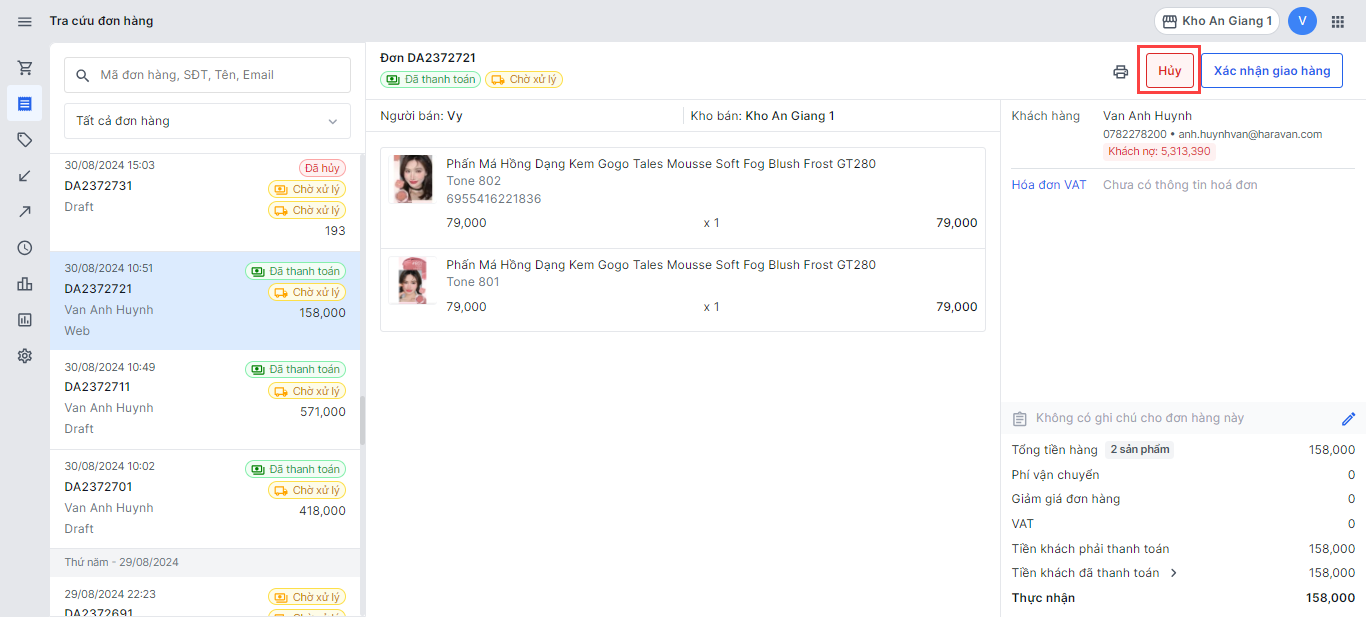Click the customer email anh.huynhvan@haravan.com
This screenshot has width=1366, height=617.
click(x=1250, y=134)
